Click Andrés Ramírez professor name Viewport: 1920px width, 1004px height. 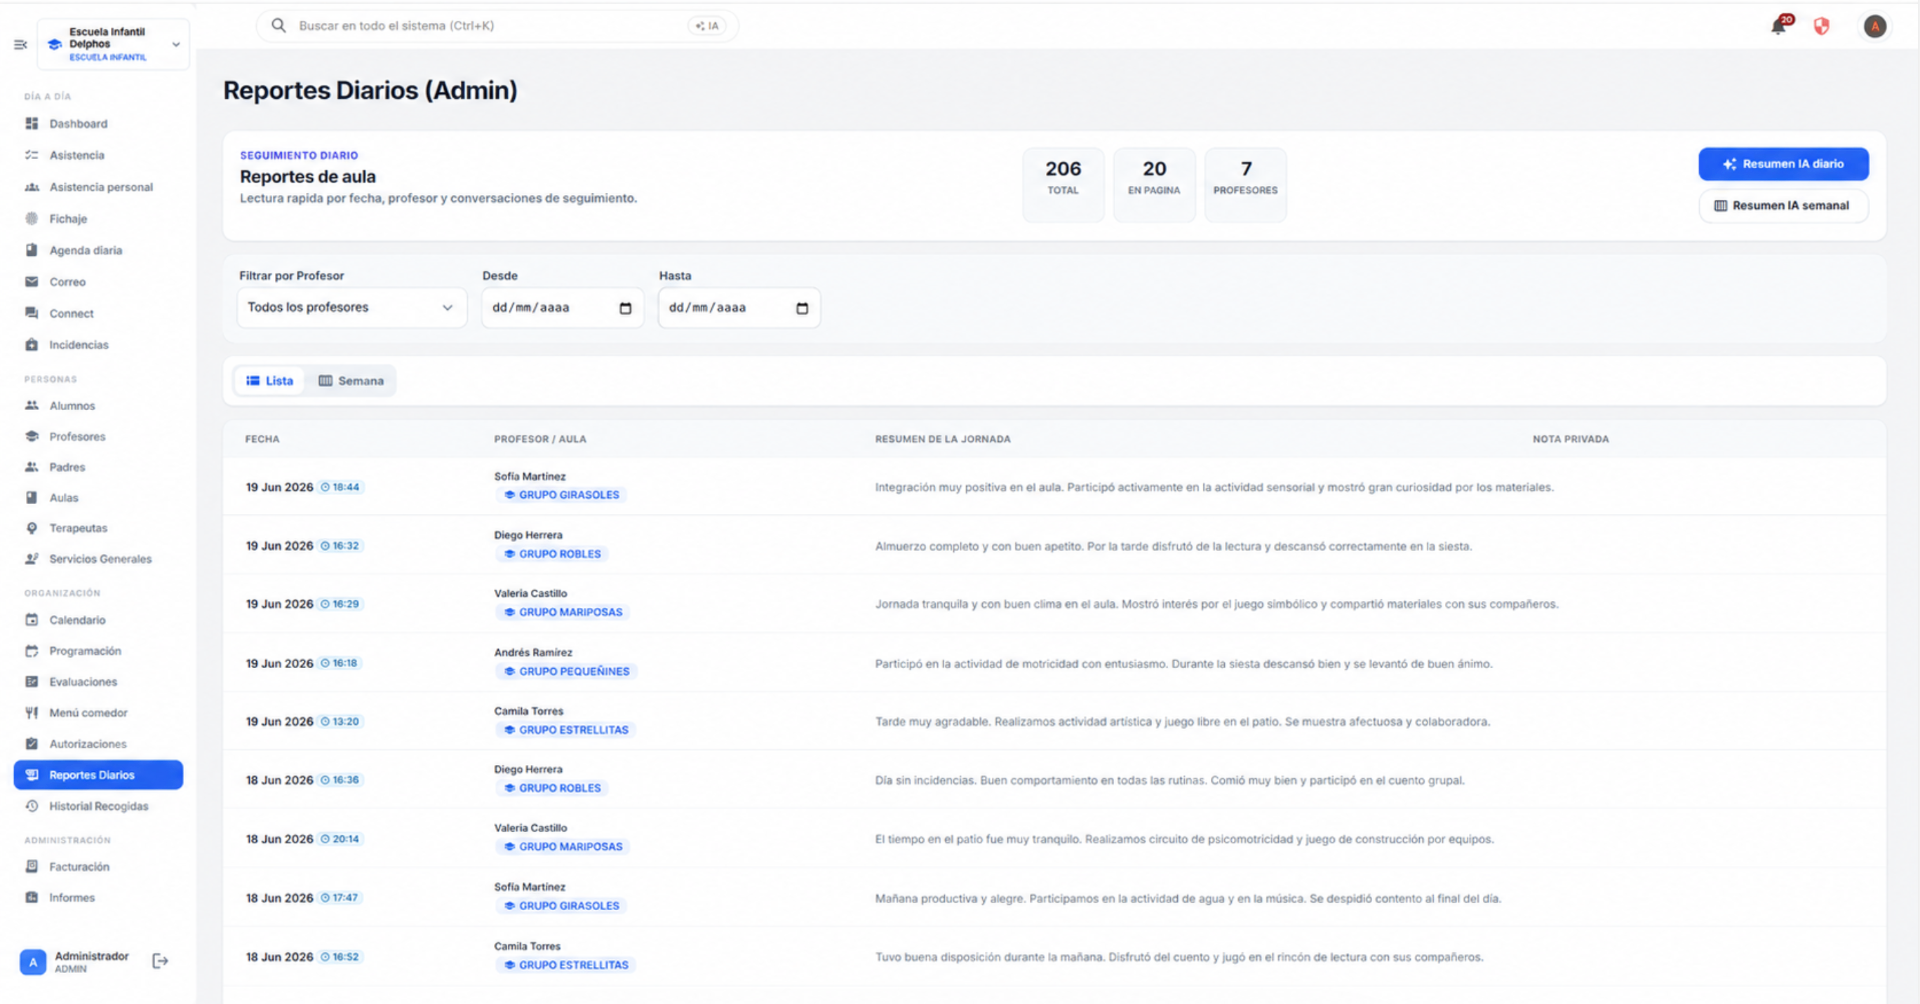point(533,653)
